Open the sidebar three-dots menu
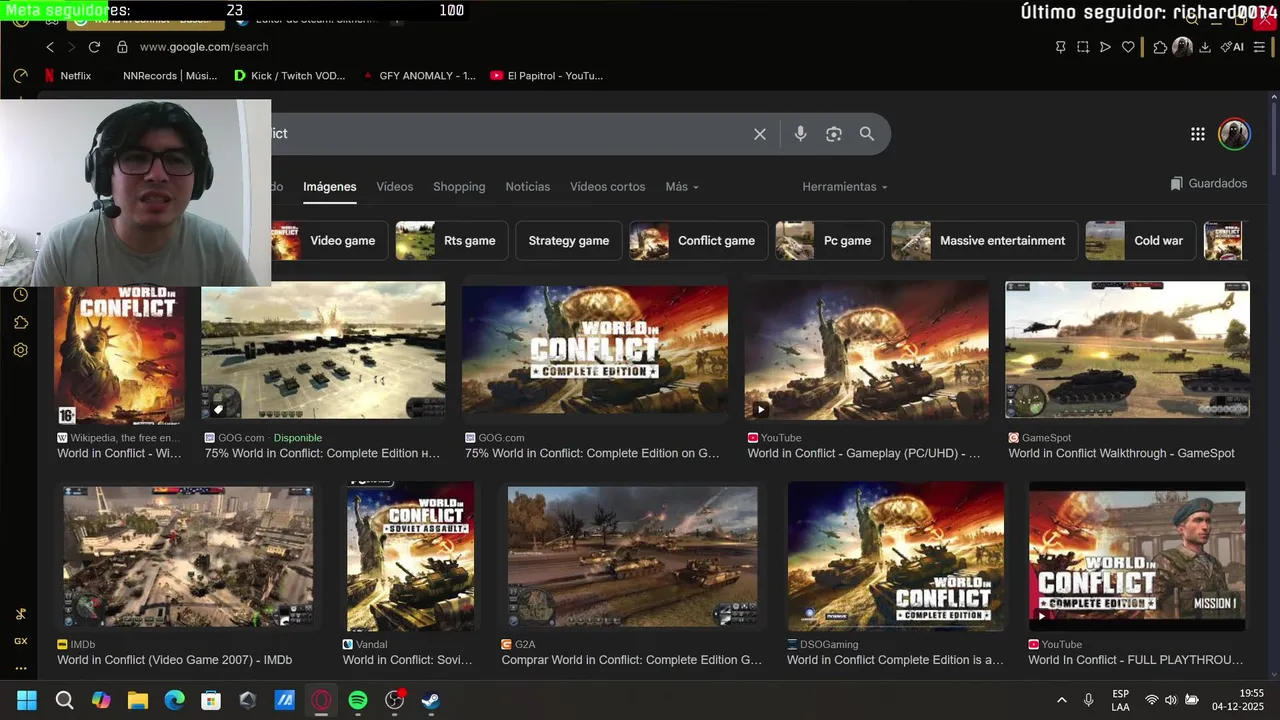Viewport: 1280px width, 720px height. [x=21, y=668]
